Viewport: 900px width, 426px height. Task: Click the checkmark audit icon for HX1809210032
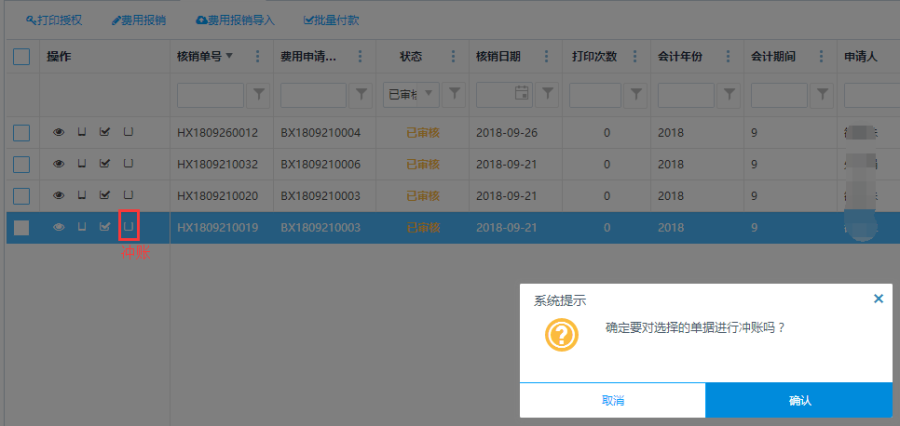pos(104,163)
